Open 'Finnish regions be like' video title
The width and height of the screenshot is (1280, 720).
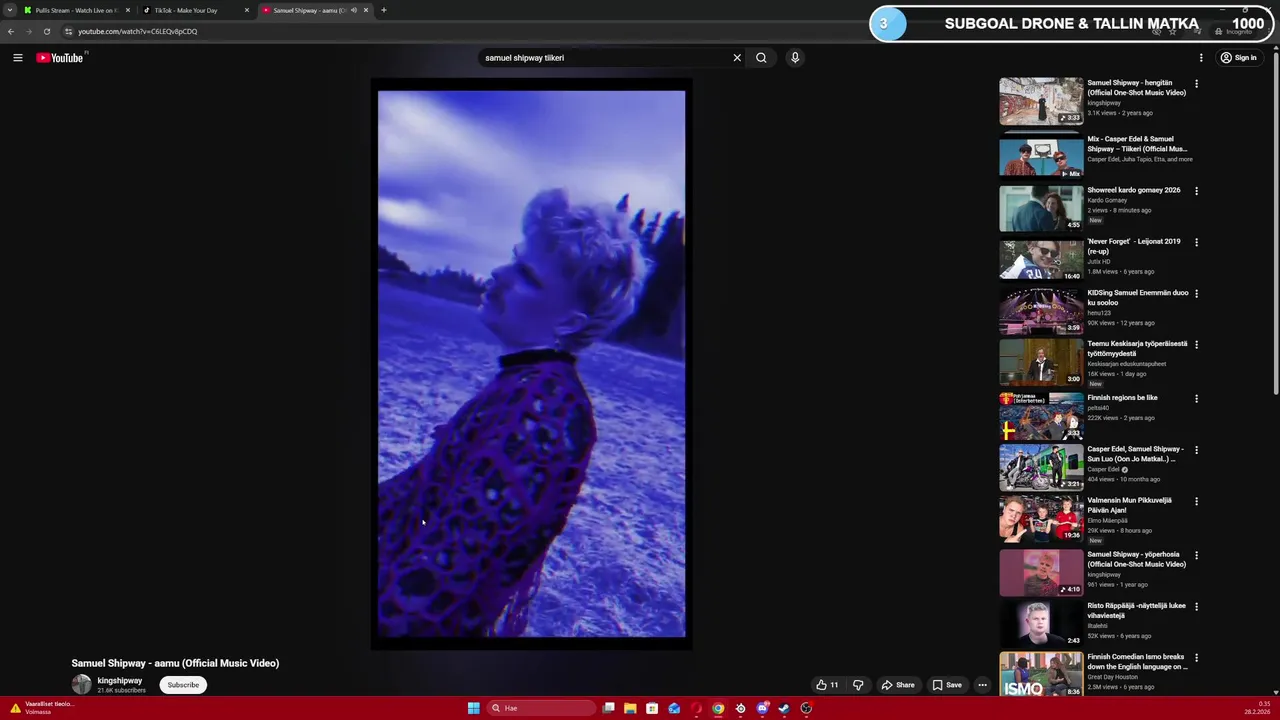[x=1122, y=398]
